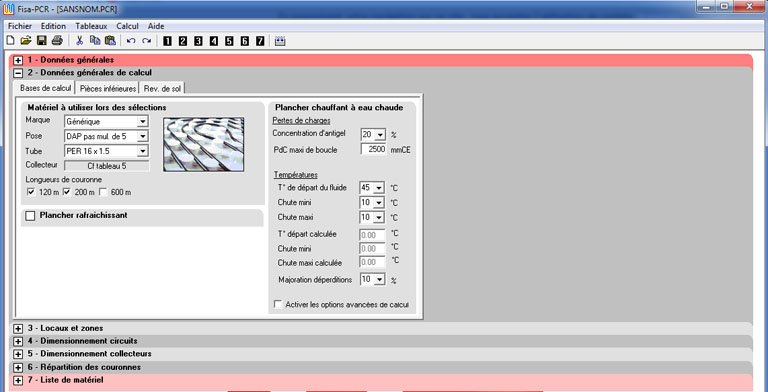
Task: Jump to section 7 toolbar icon
Action: tap(260, 41)
